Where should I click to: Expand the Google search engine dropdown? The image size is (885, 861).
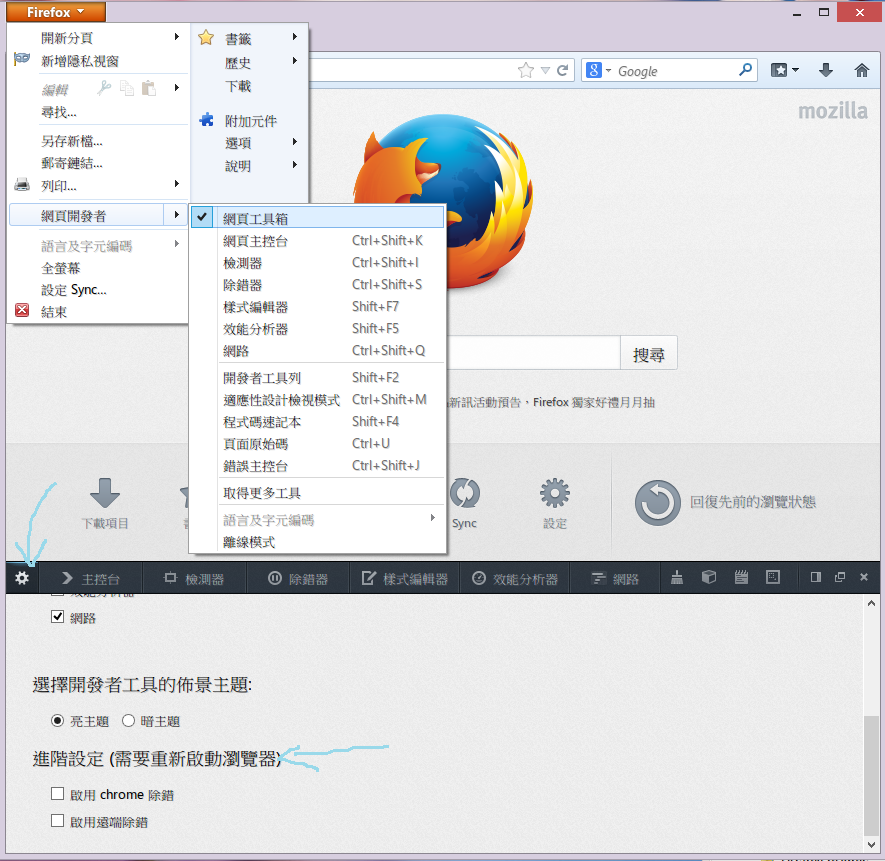pyautogui.click(x=599, y=70)
